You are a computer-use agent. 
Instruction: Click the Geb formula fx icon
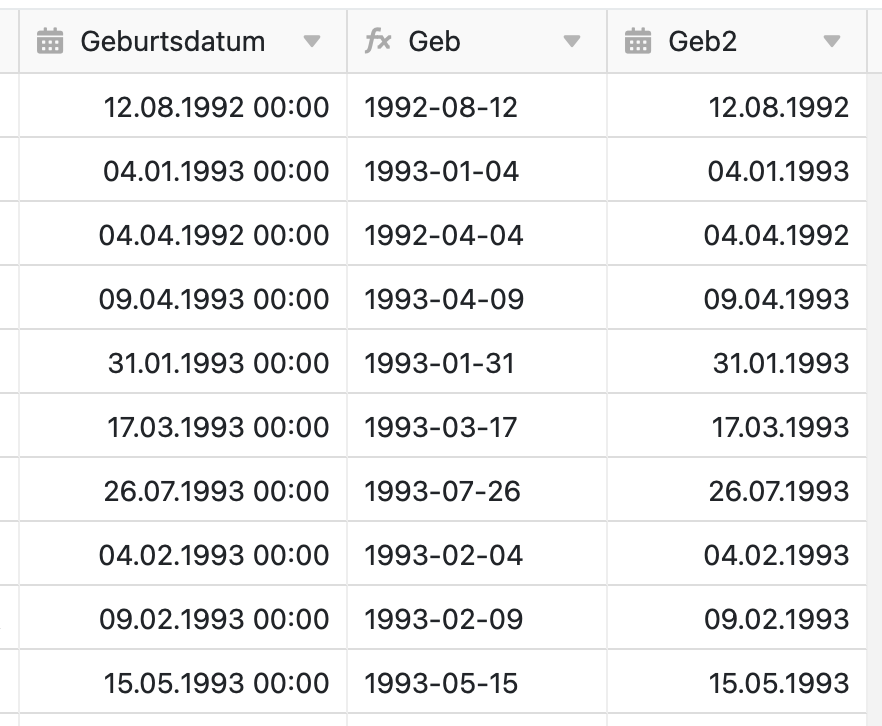coord(378,41)
